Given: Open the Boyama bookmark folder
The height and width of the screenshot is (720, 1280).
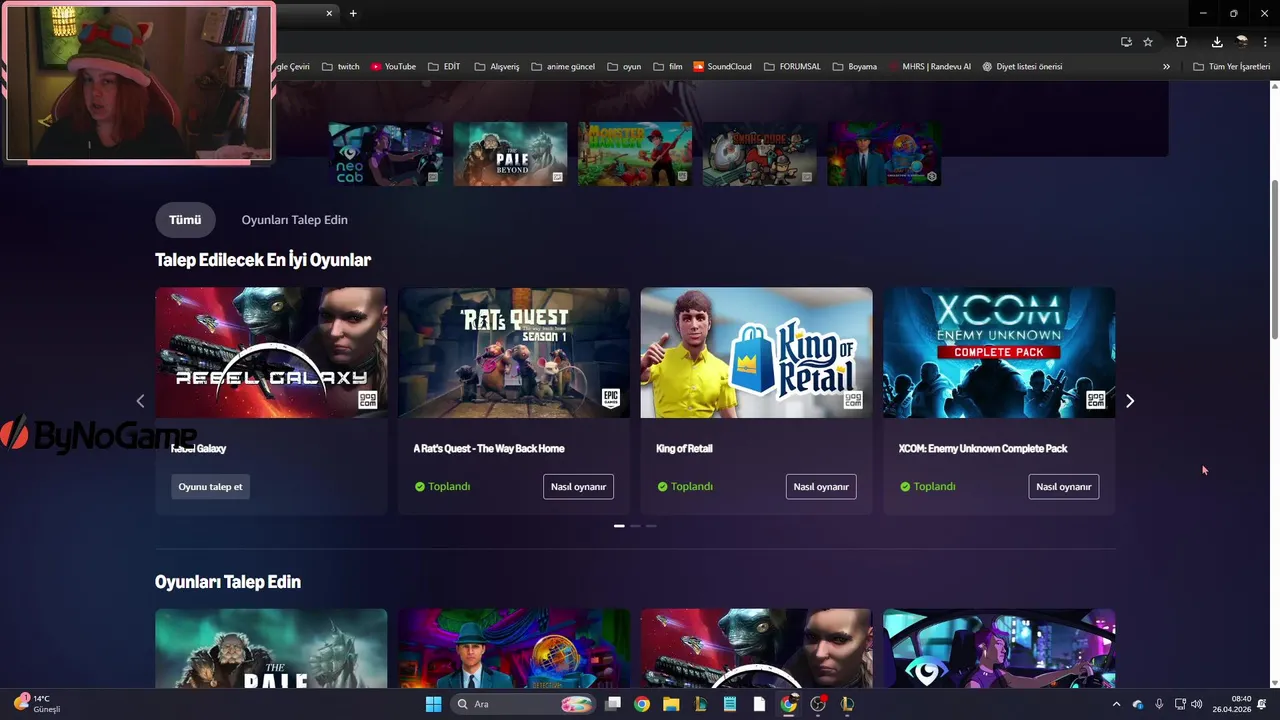Looking at the screenshot, I should (855, 67).
